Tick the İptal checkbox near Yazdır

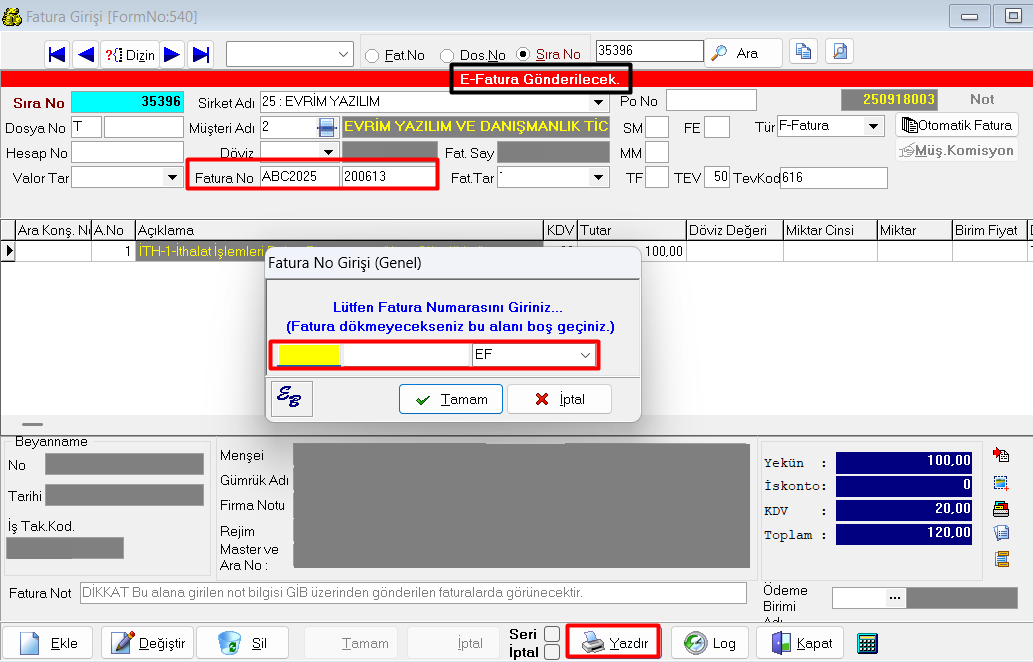[x=551, y=652]
